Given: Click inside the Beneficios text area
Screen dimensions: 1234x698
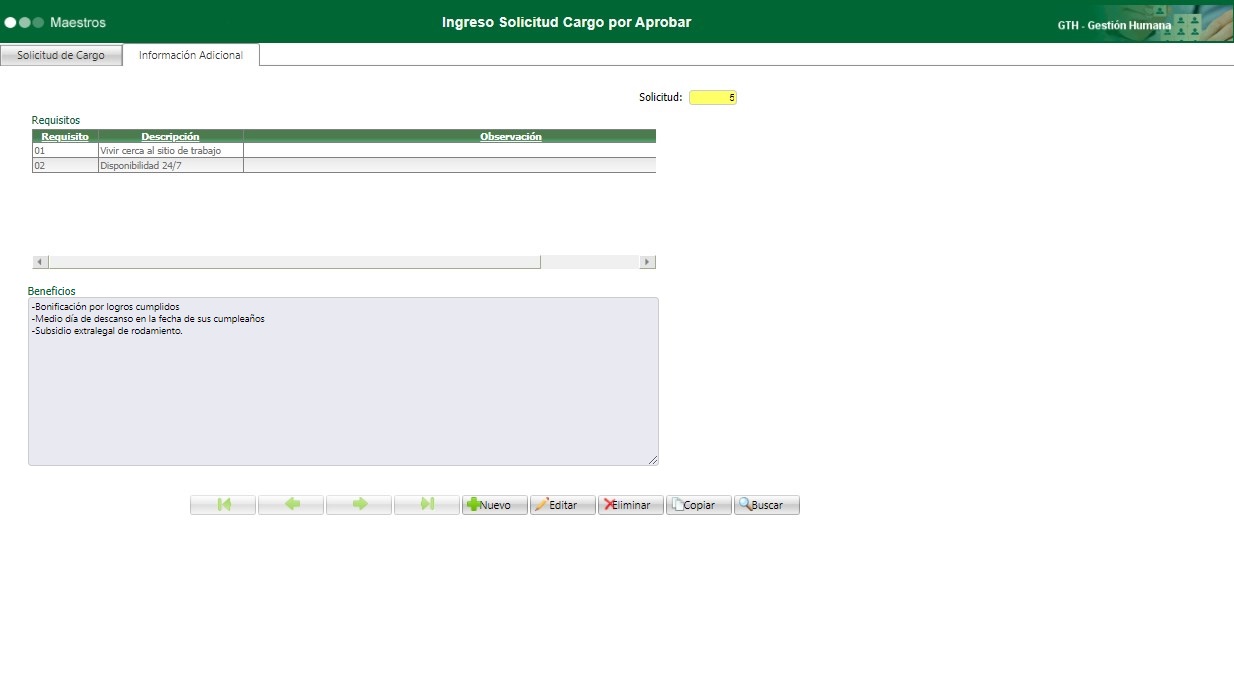Looking at the screenshot, I should point(343,381).
